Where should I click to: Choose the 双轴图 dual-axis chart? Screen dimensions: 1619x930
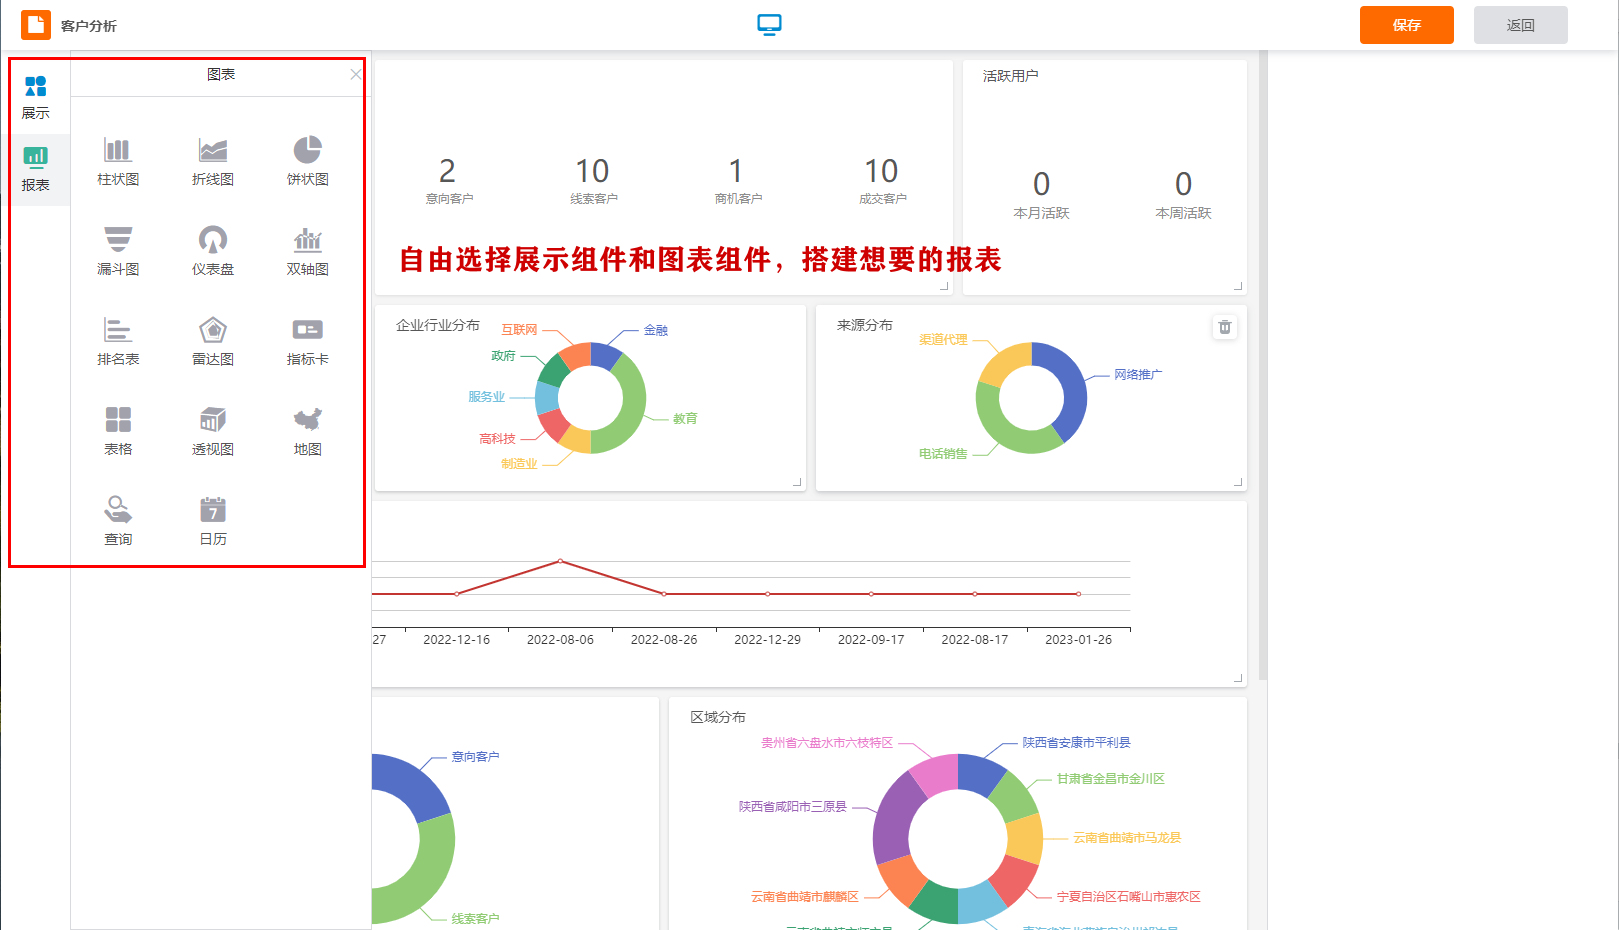click(306, 251)
